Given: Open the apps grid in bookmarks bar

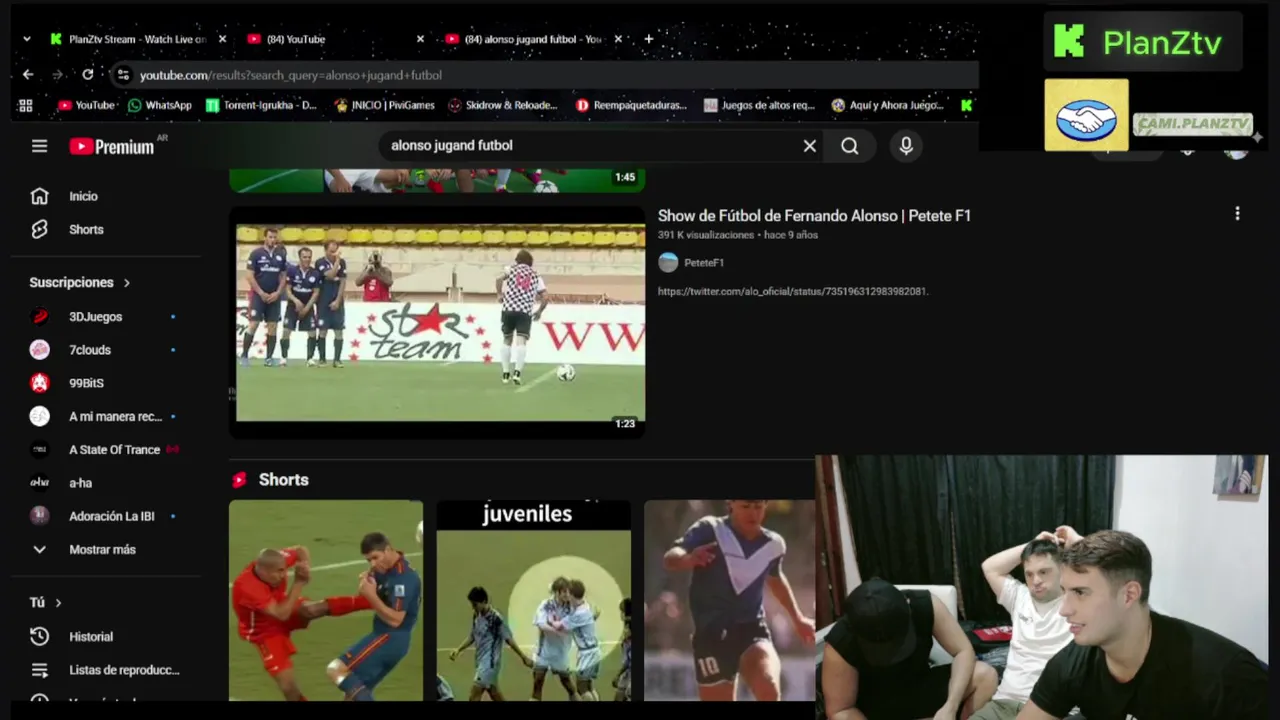Looking at the screenshot, I should pos(26,105).
